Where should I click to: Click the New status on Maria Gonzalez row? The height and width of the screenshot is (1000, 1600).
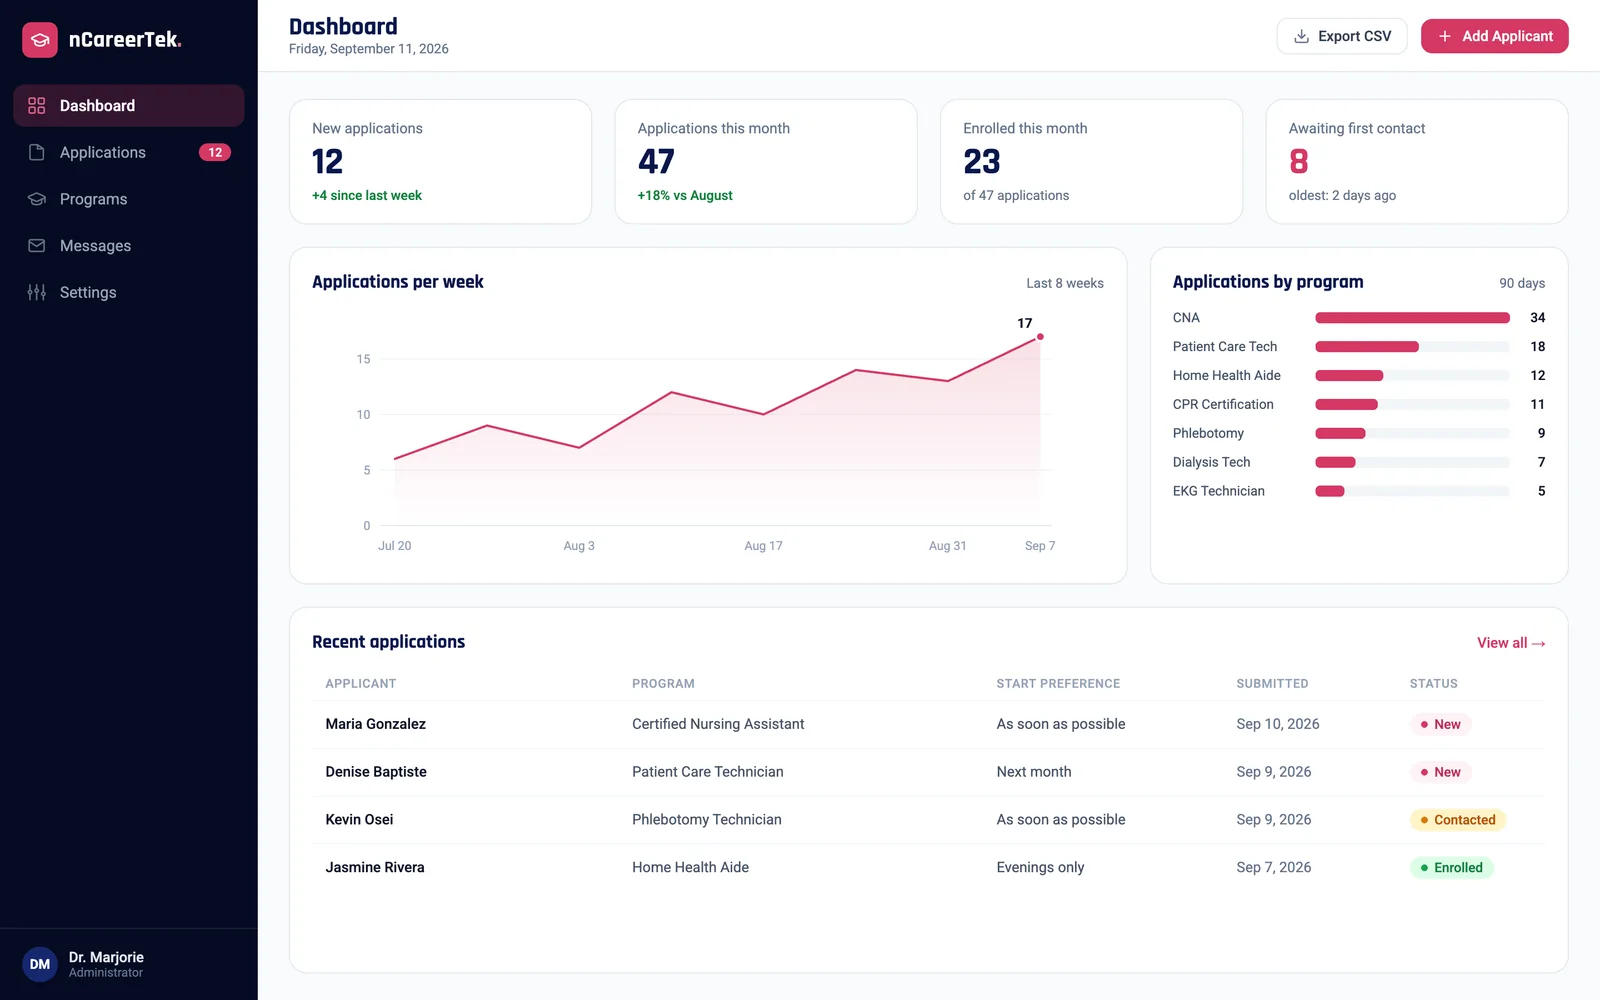1440,725
